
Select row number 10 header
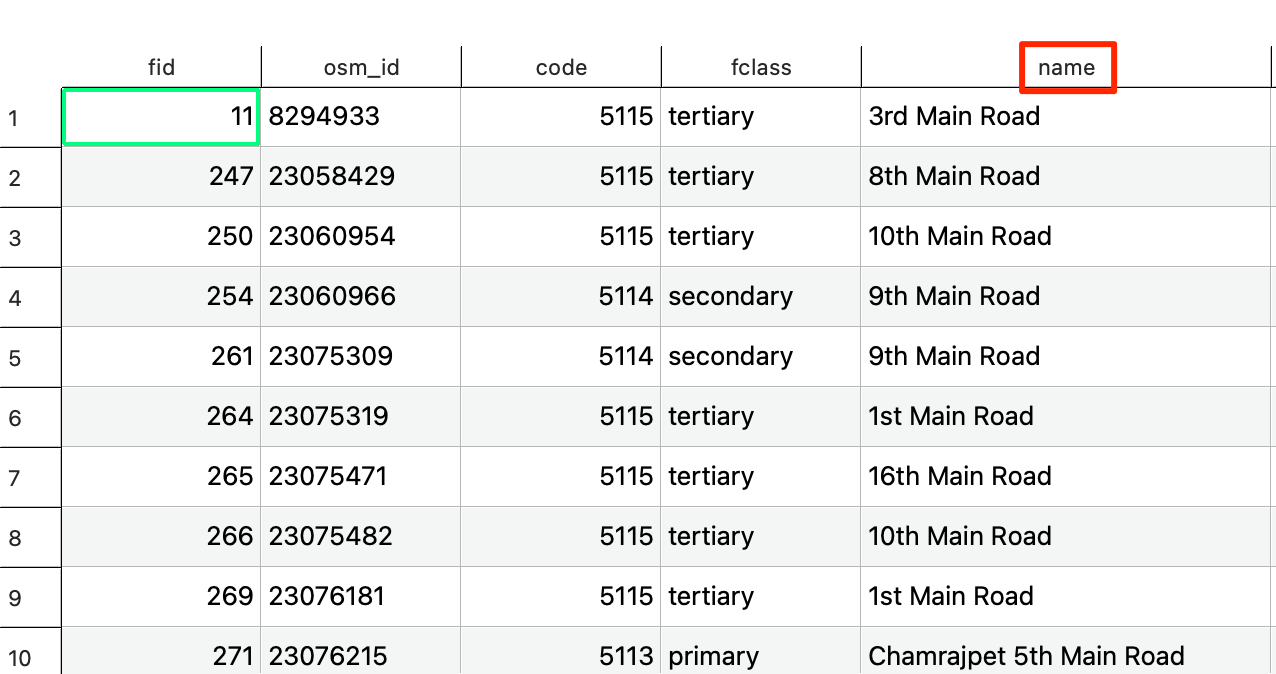coord(20,658)
